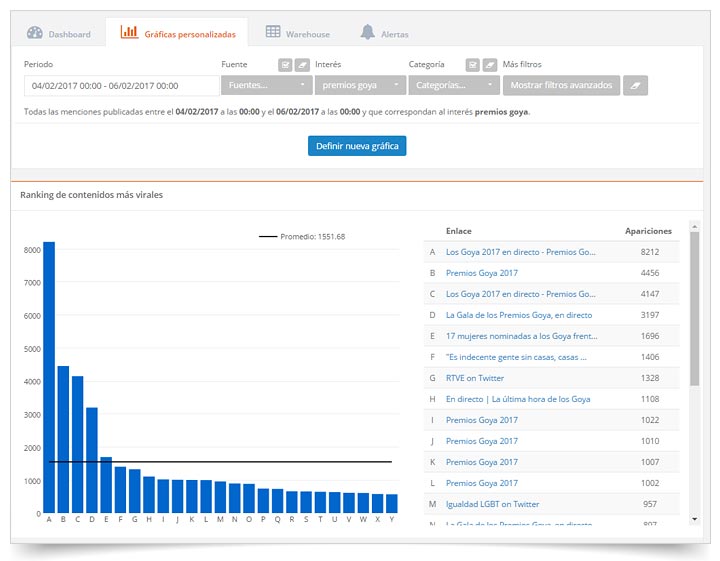
Task: Click the Apariciones column header
Action: [648, 231]
